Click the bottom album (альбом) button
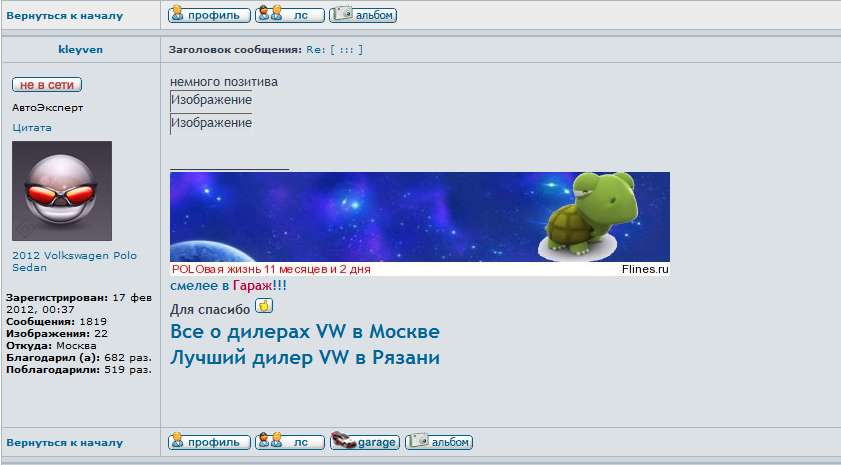The width and height of the screenshot is (841, 465). click(439, 442)
